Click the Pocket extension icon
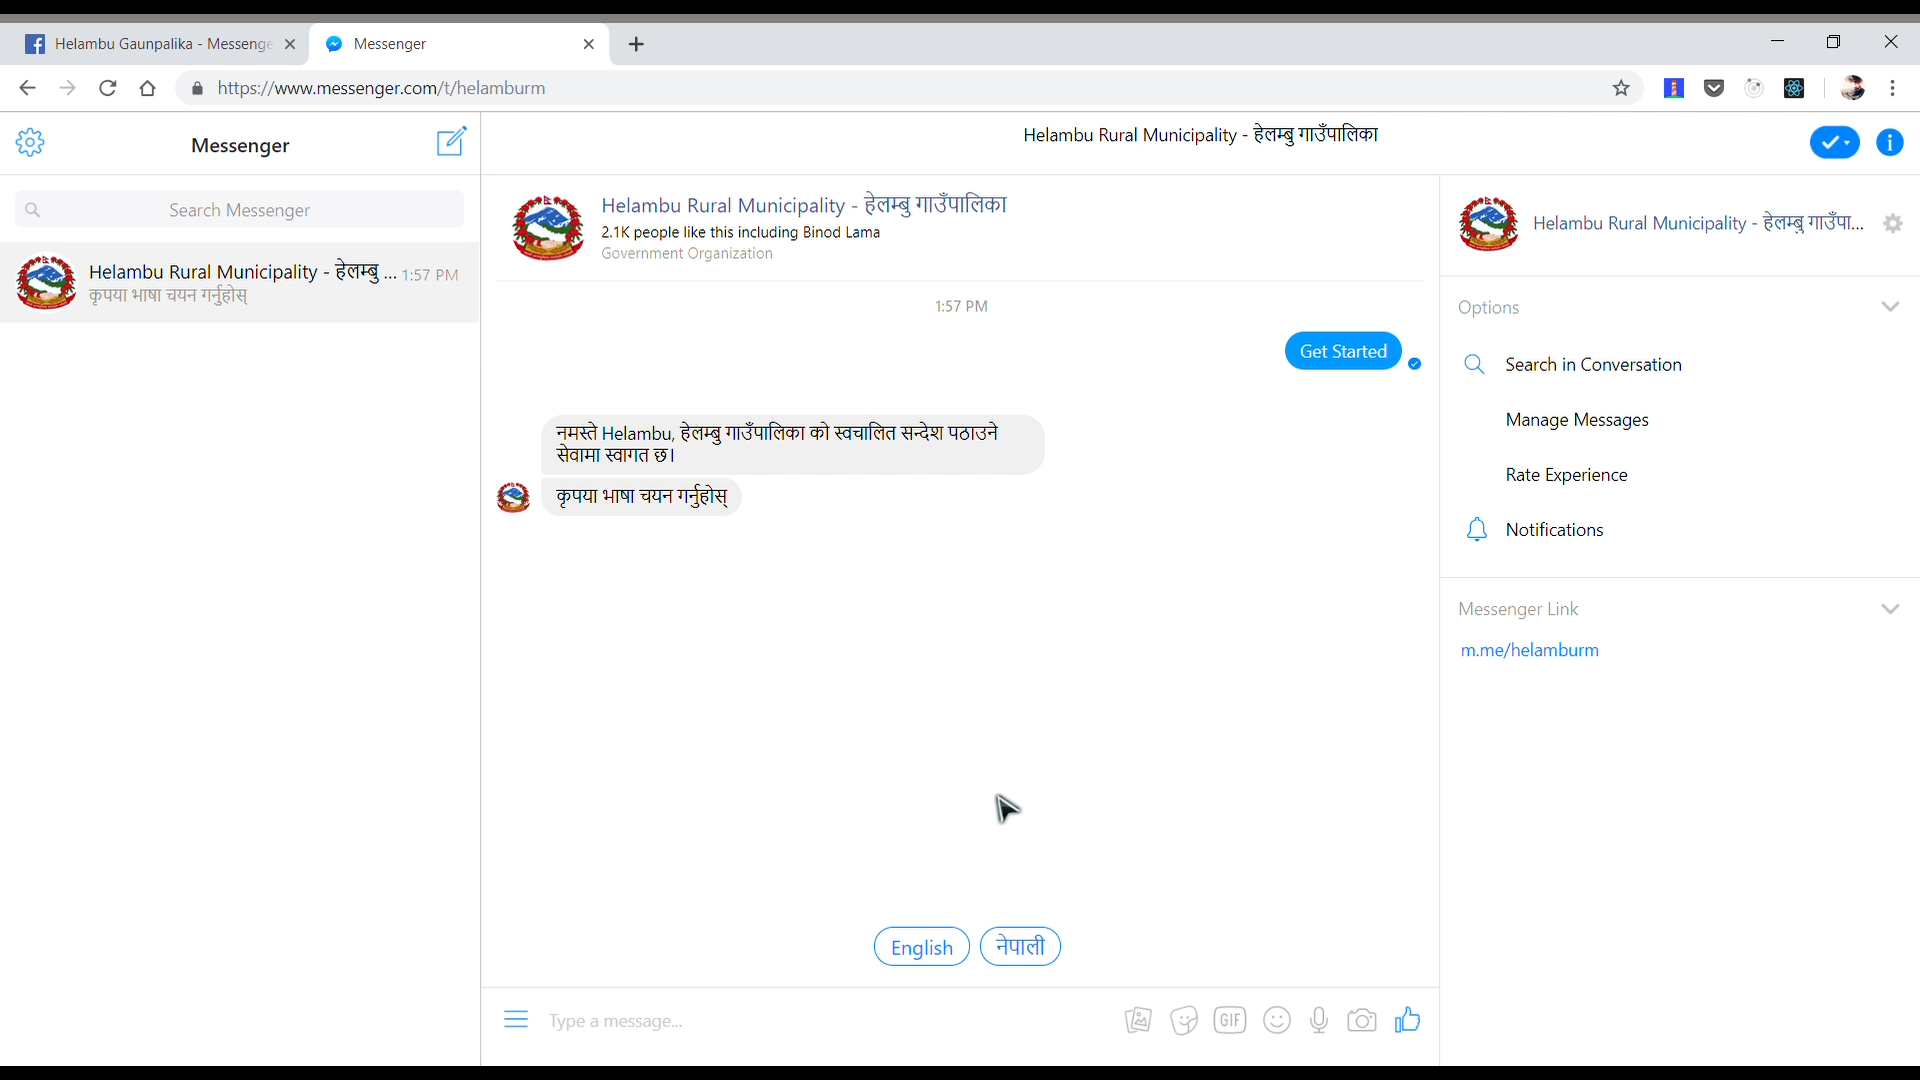 tap(1714, 88)
